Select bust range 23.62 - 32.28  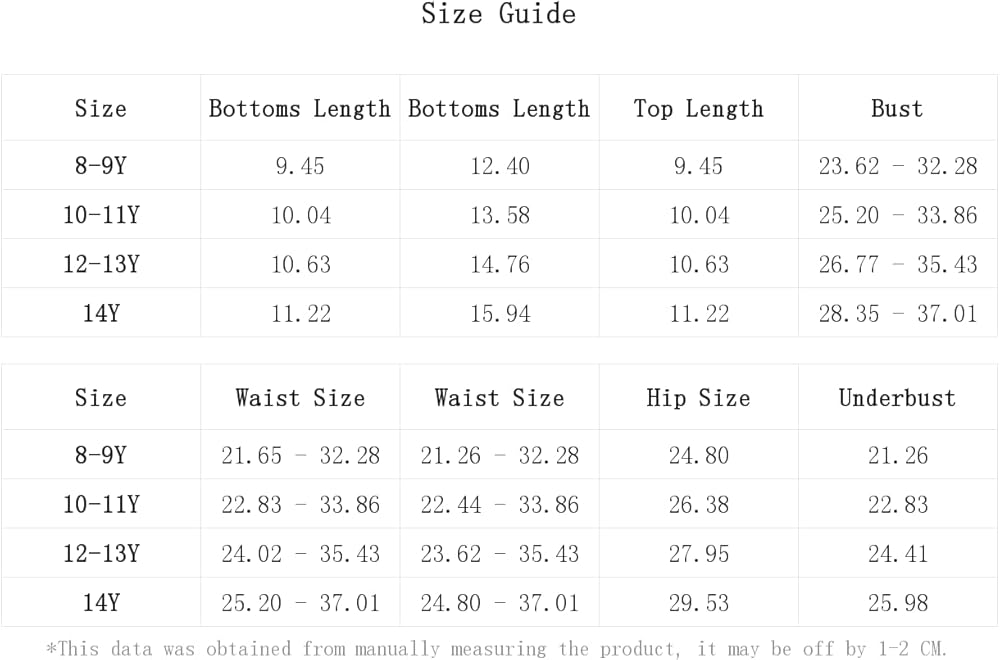(x=897, y=166)
